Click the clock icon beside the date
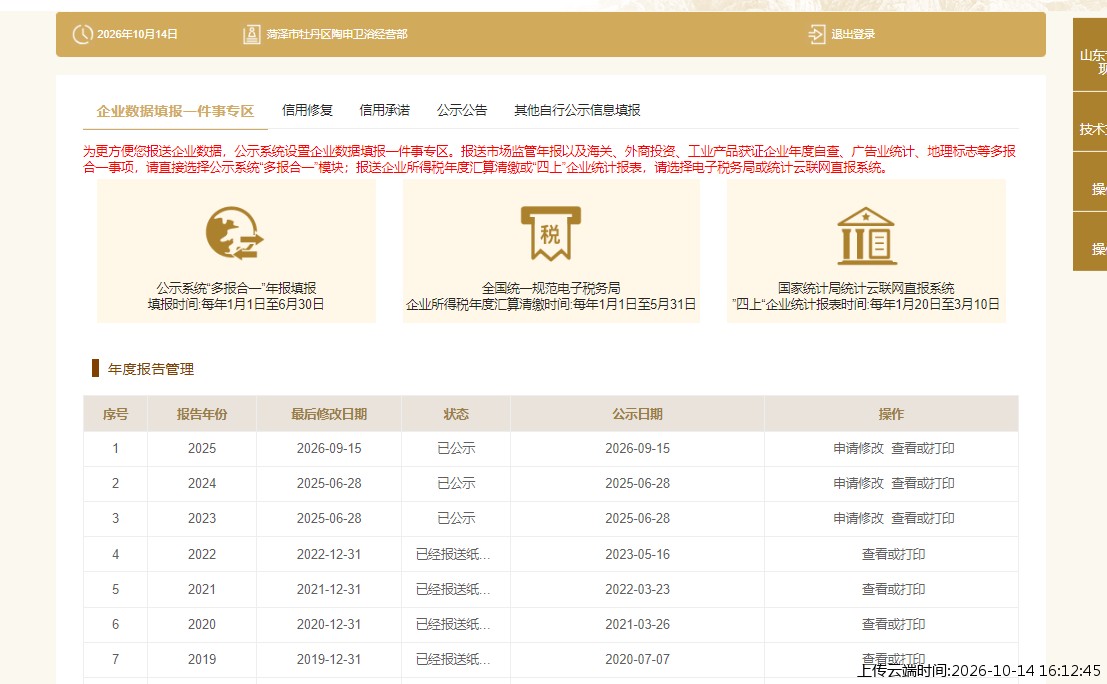Viewport: 1107px width, 684px height. point(83,34)
